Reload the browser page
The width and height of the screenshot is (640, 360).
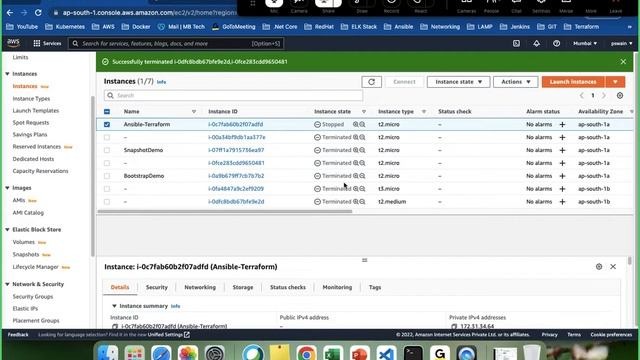pyautogui.click(x=38, y=13)
